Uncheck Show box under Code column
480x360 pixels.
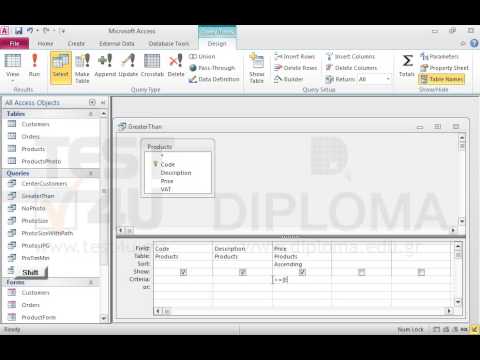click(x=183, y=272)
